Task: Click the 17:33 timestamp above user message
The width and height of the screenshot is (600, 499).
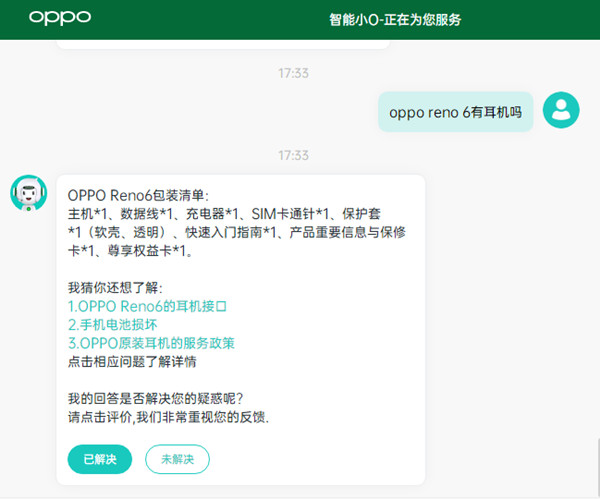Action: (293, 73)
